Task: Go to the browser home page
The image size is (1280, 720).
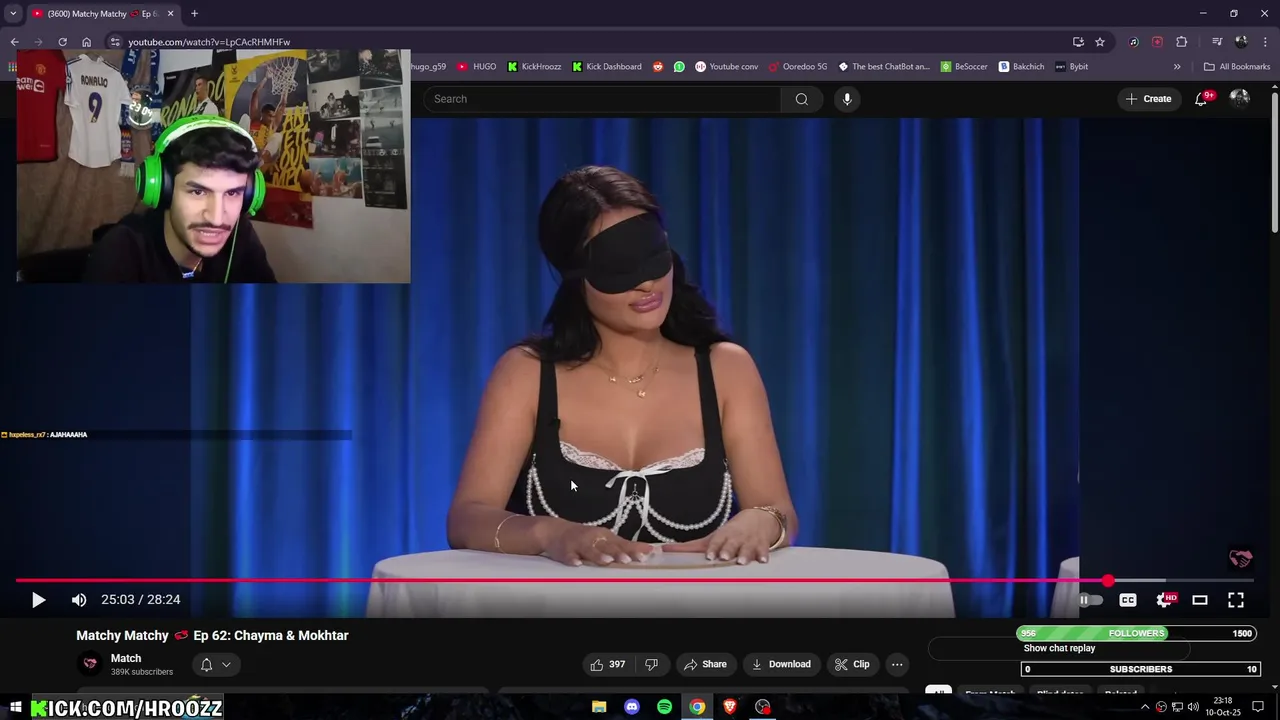Action: [x=86, y=42]
